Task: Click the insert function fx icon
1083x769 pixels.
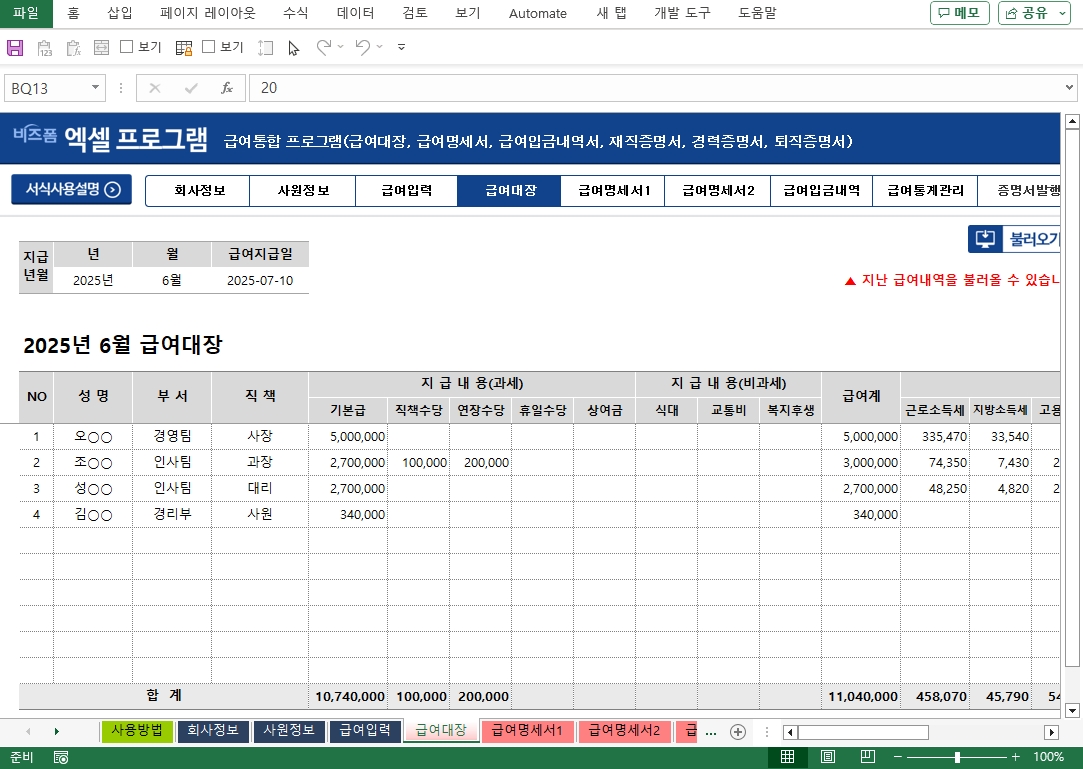Action: click(227, 88)
